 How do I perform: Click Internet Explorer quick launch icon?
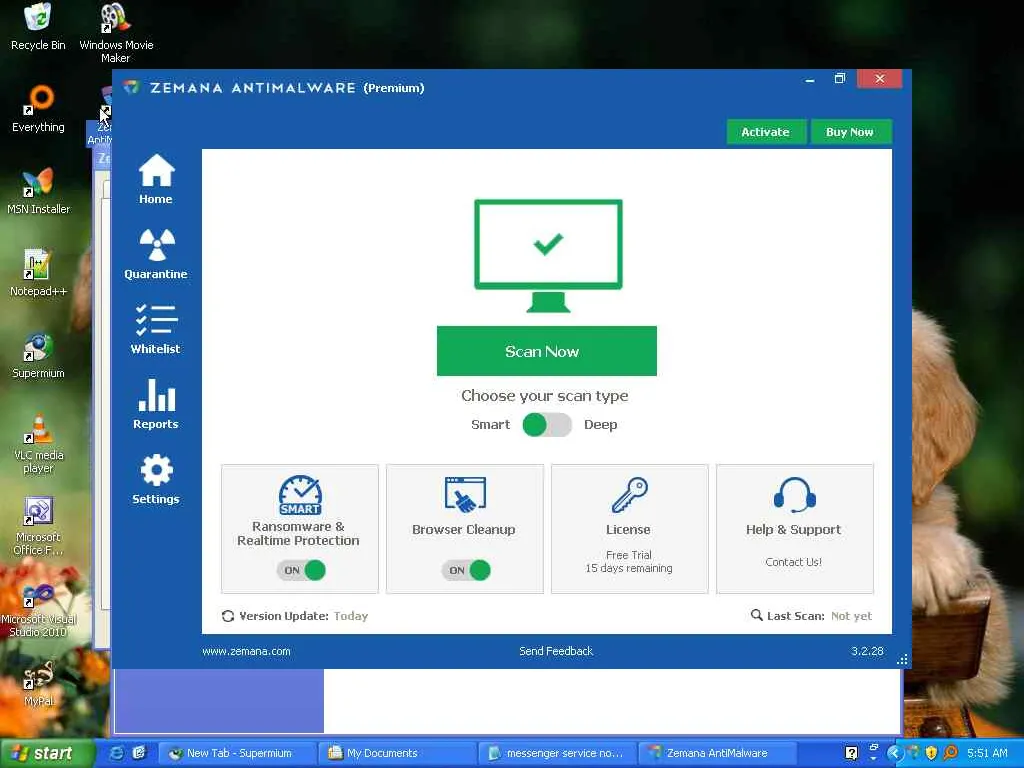116,753
